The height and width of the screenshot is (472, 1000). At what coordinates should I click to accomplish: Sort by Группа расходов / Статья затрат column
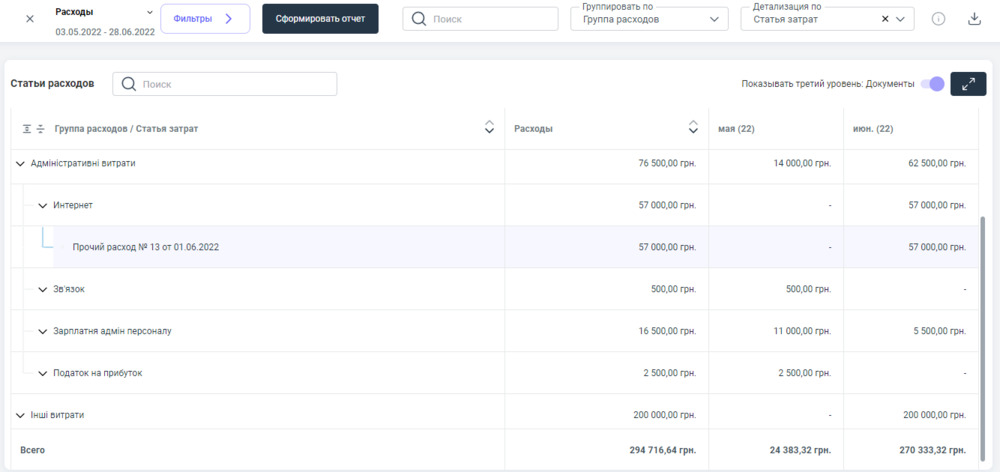(489, 127)
